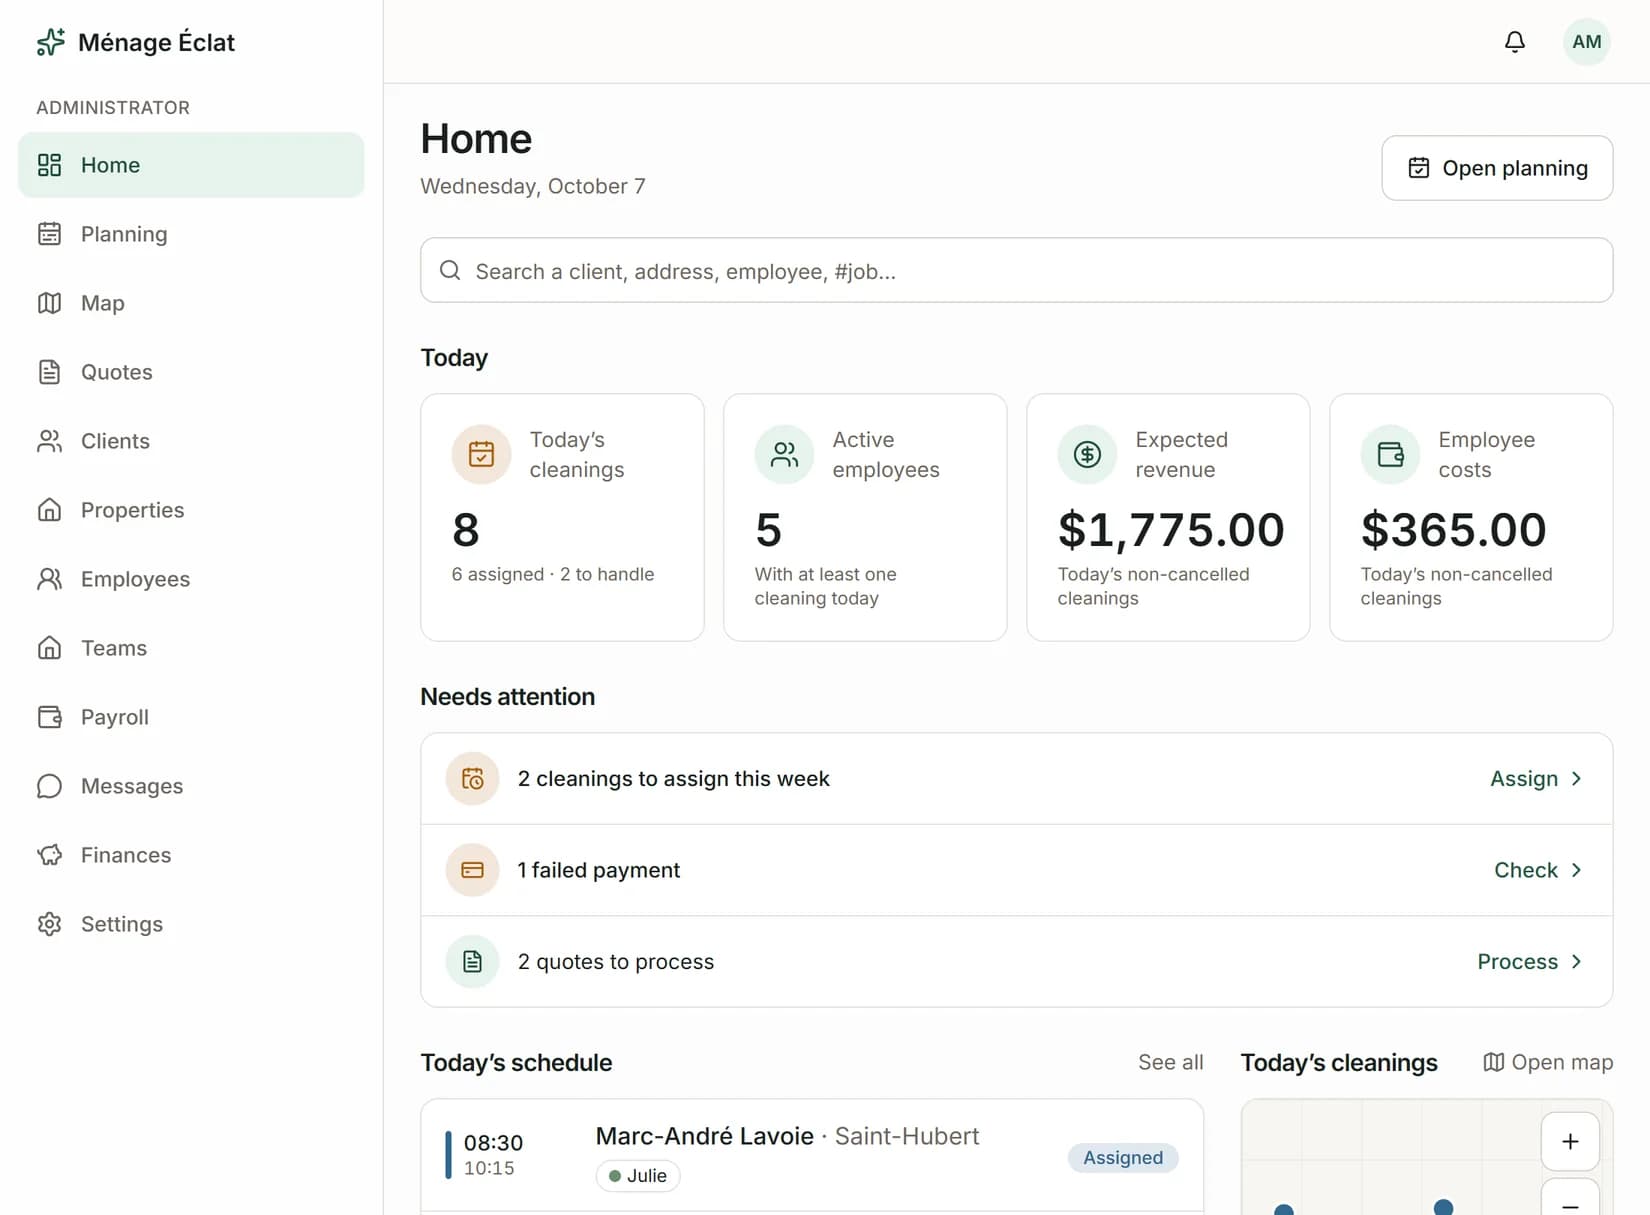Open Payroll from the sidebar
This screenshot has height=1215, width=1650.
point(191,717)
